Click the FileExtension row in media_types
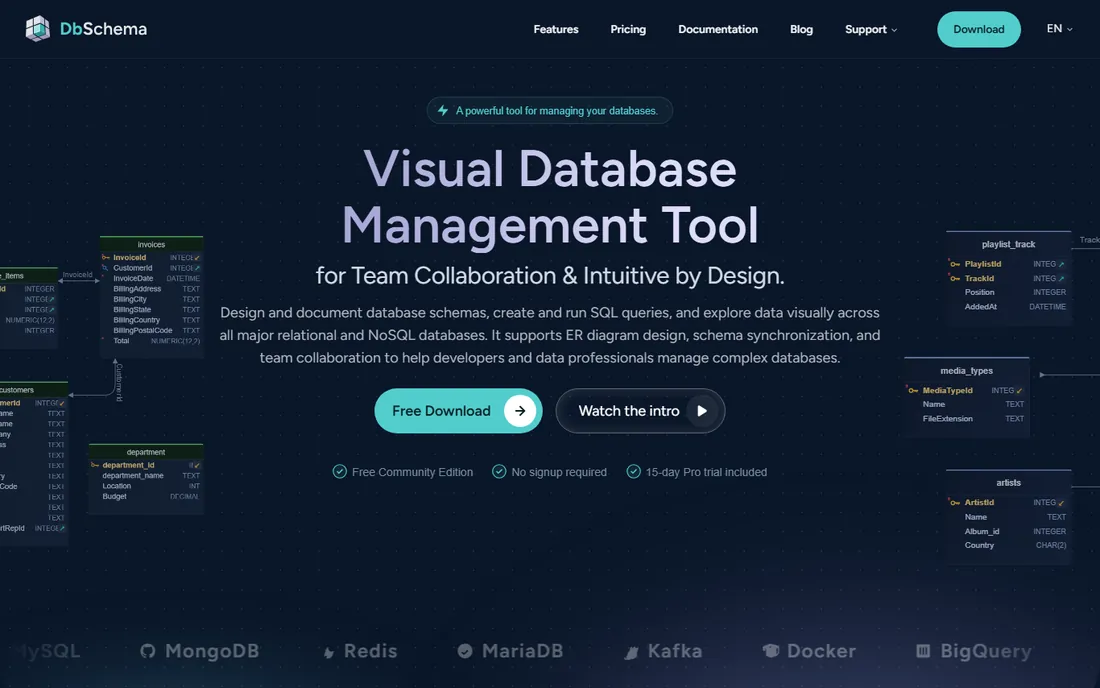Image resolution: width=1100 pixels, height=688 pixels. pos(967,419)
